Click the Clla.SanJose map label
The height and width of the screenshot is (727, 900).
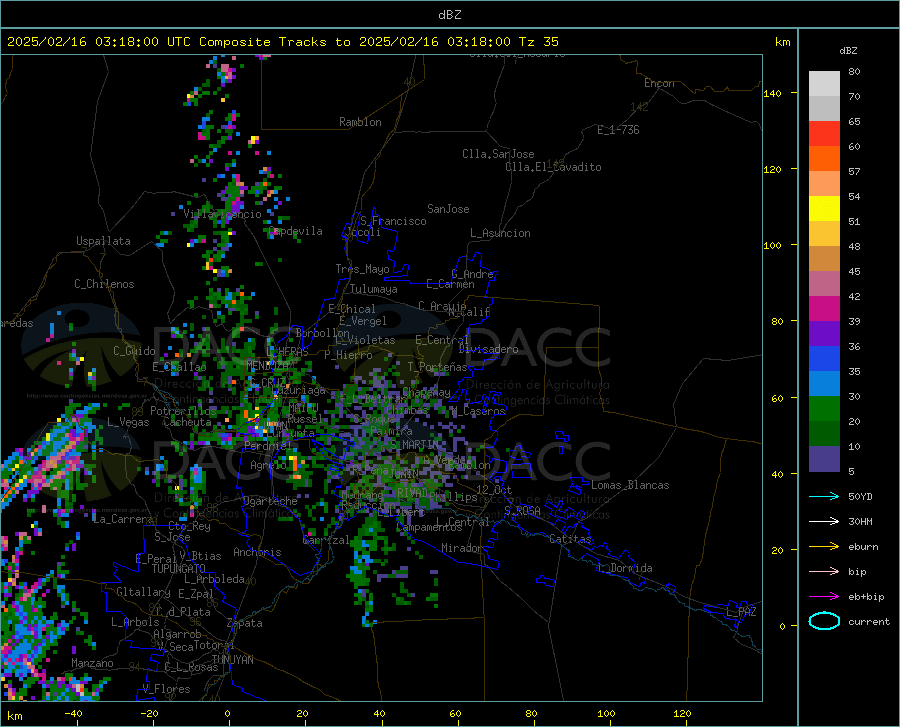[498, 154]
